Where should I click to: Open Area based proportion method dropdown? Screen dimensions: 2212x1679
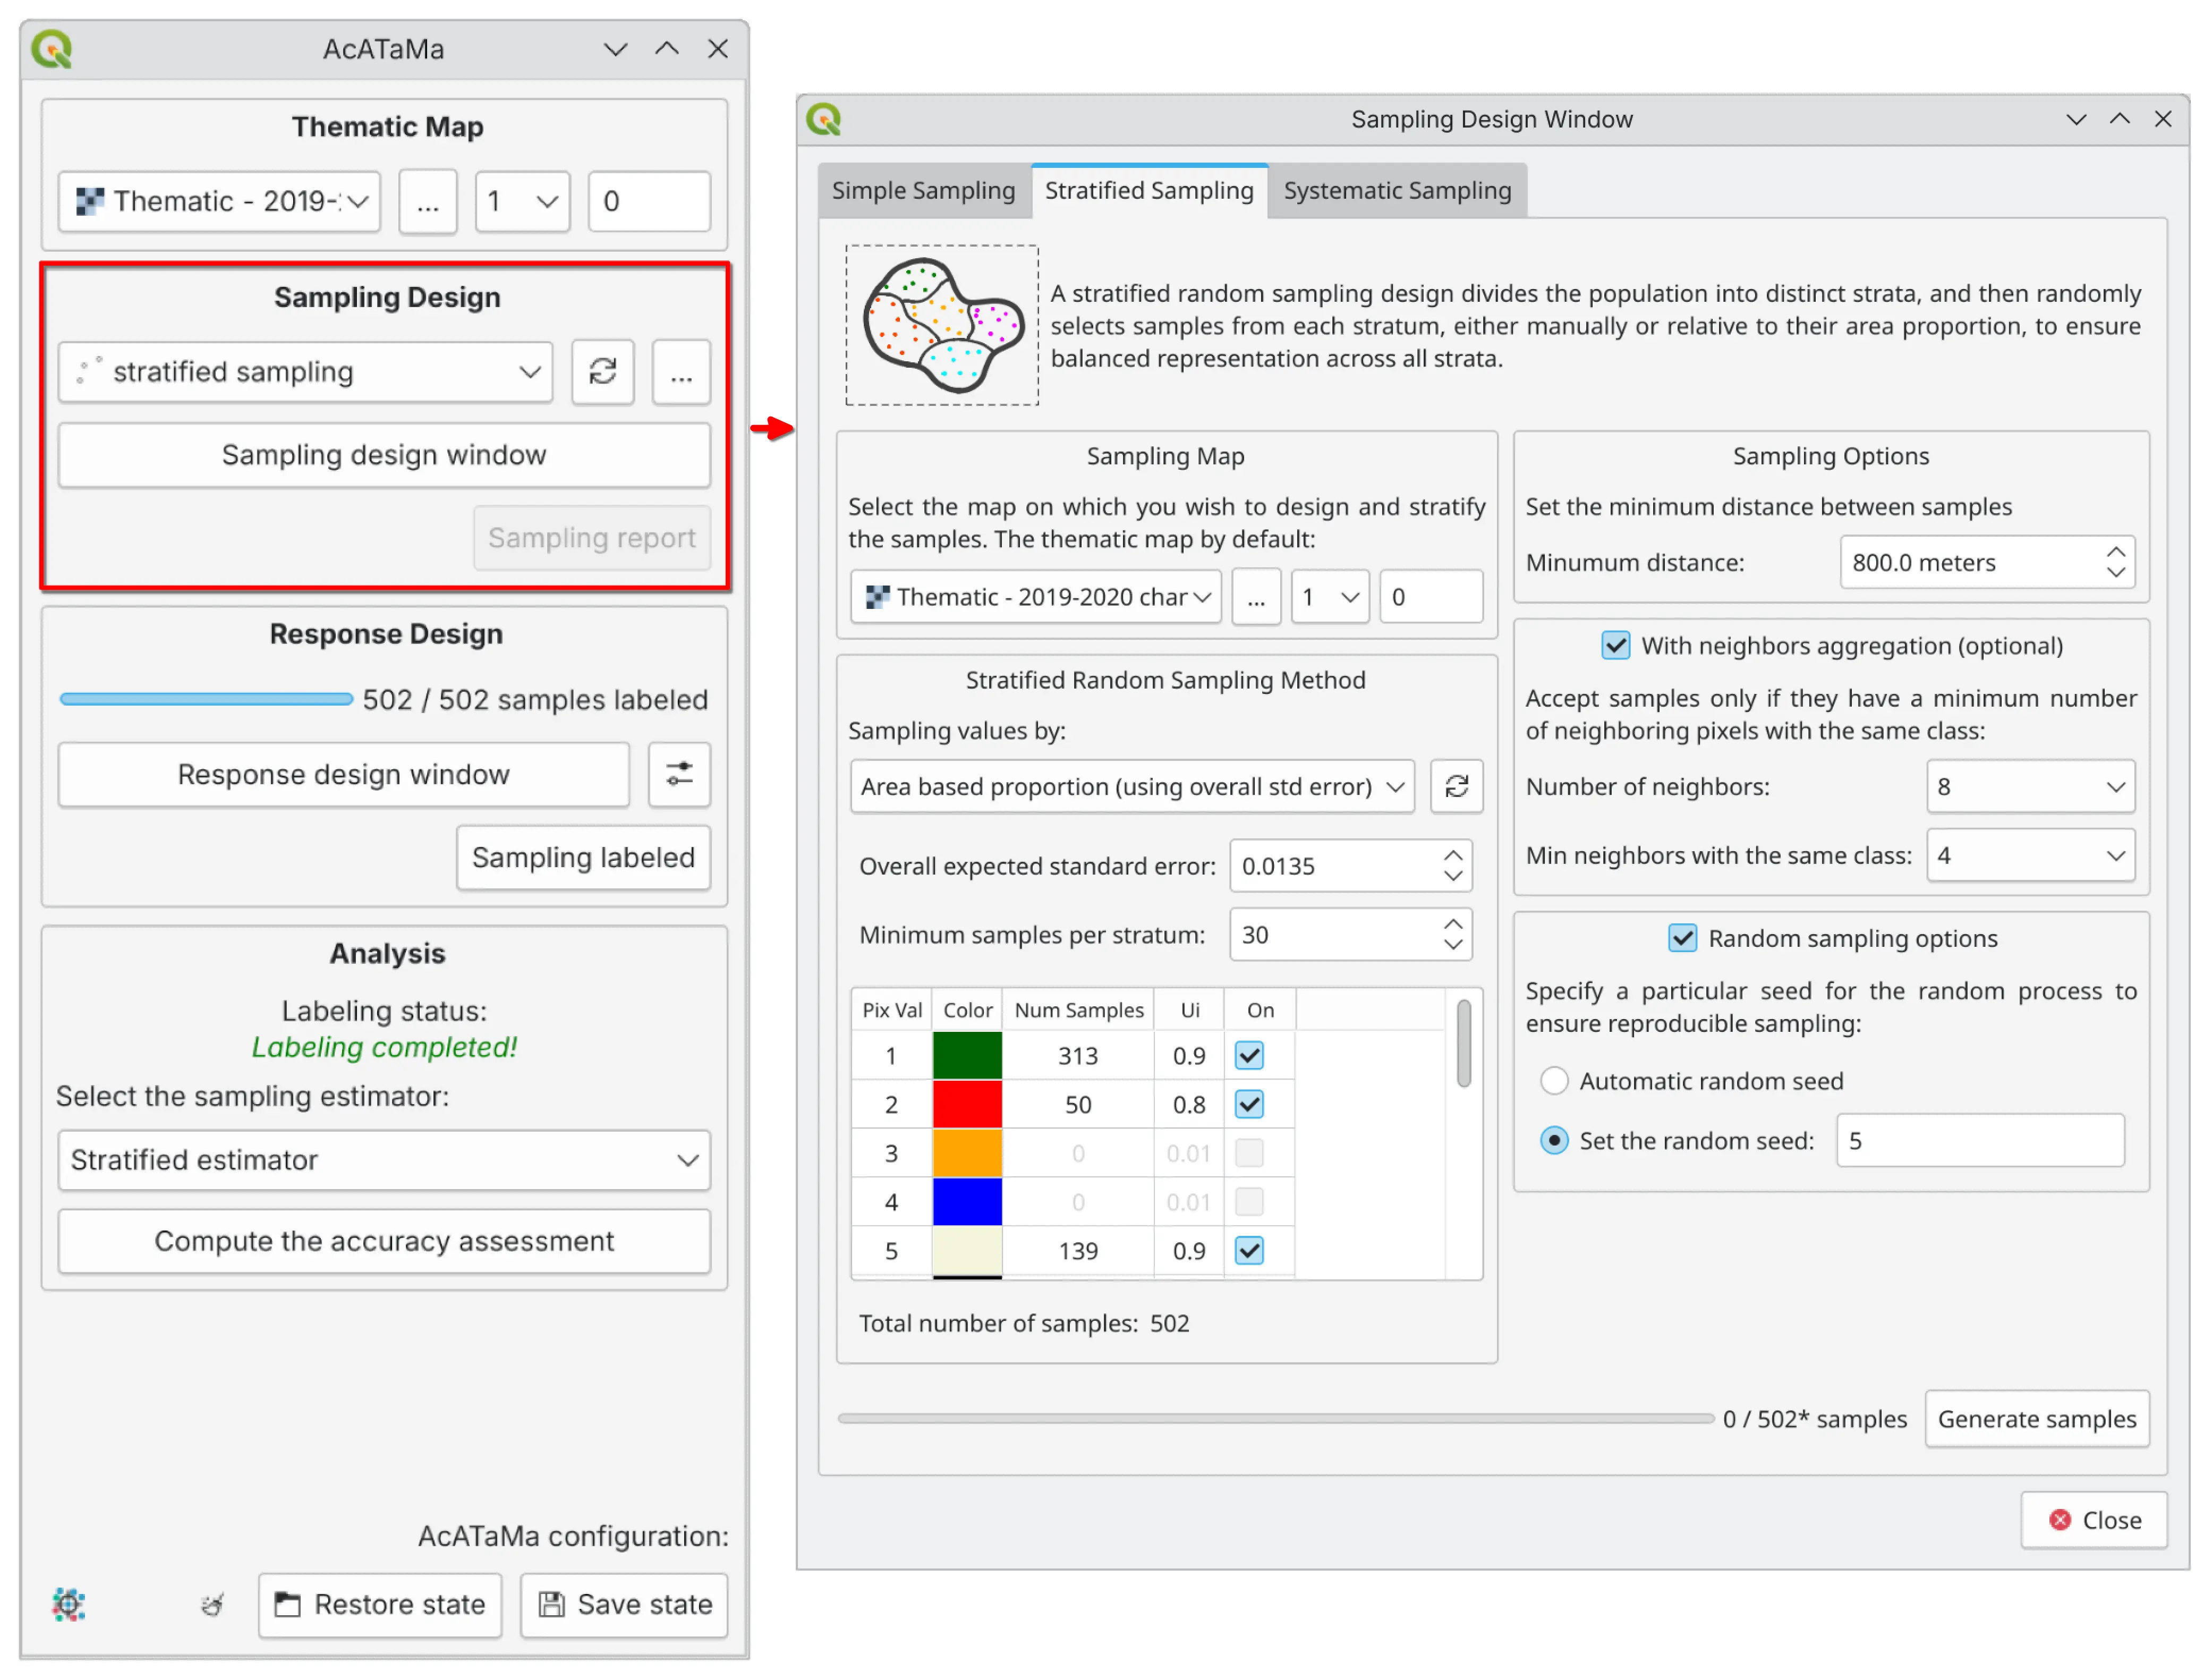[1131, 787]
